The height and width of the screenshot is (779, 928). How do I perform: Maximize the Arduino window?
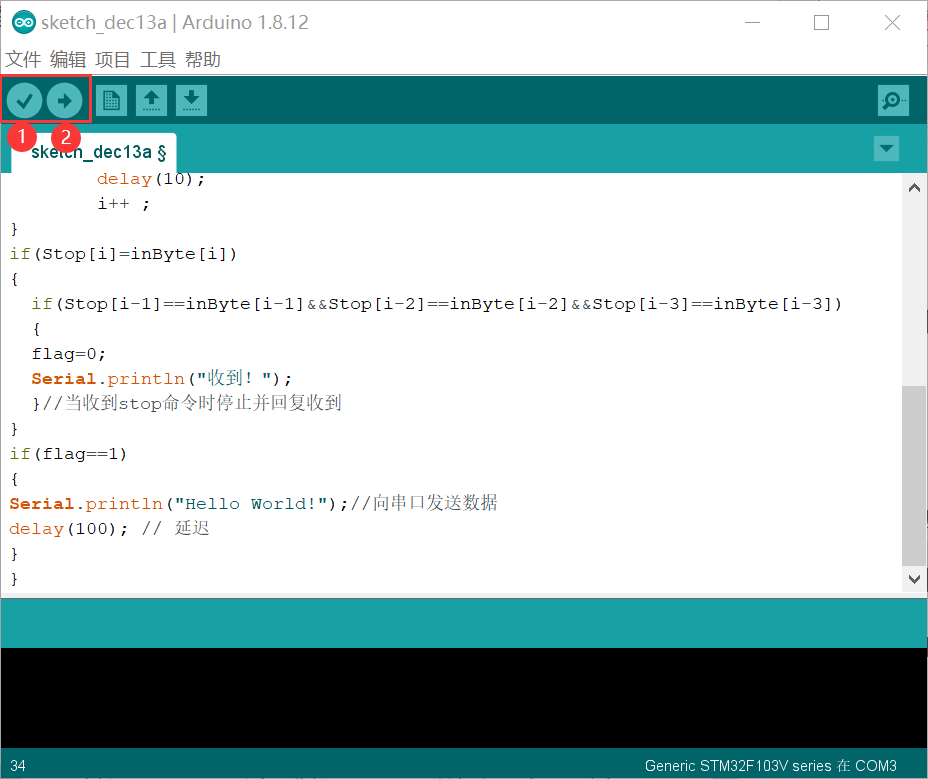821,22
